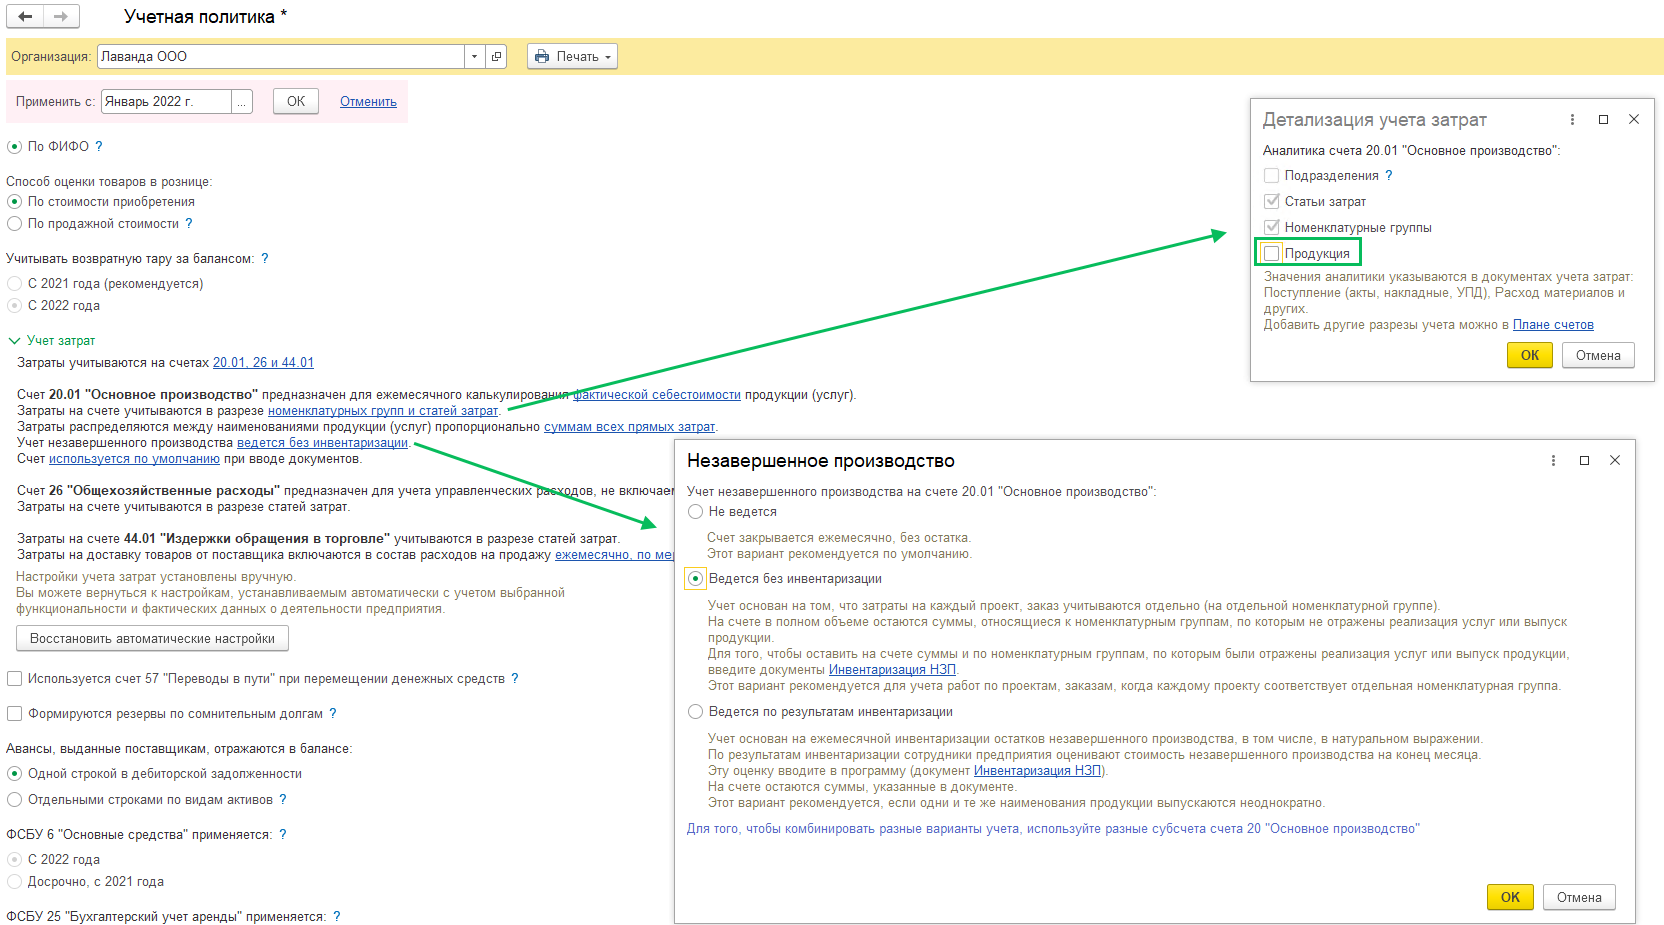Click 'Восстановить автоматические настройки' button
The image size is (1664, 925).
coord(152,638)
